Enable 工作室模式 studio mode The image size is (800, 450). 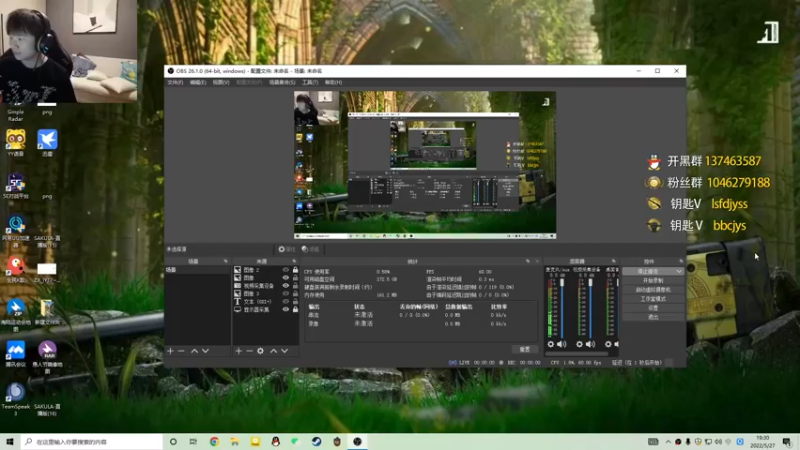click(x=653, y=299)
